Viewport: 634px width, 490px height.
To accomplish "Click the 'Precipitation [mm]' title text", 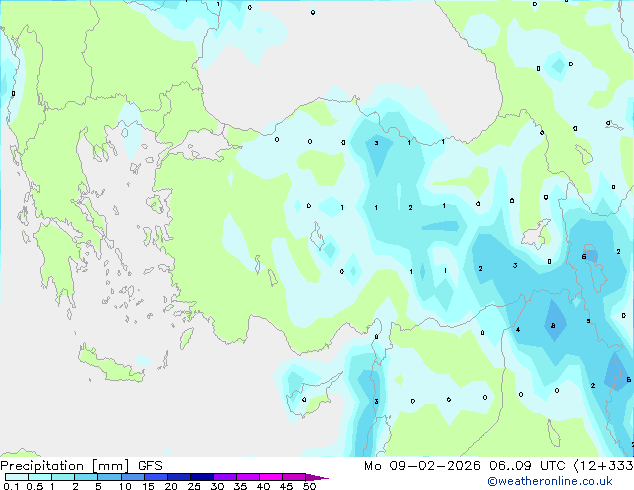I will click(x=65, y=466).
